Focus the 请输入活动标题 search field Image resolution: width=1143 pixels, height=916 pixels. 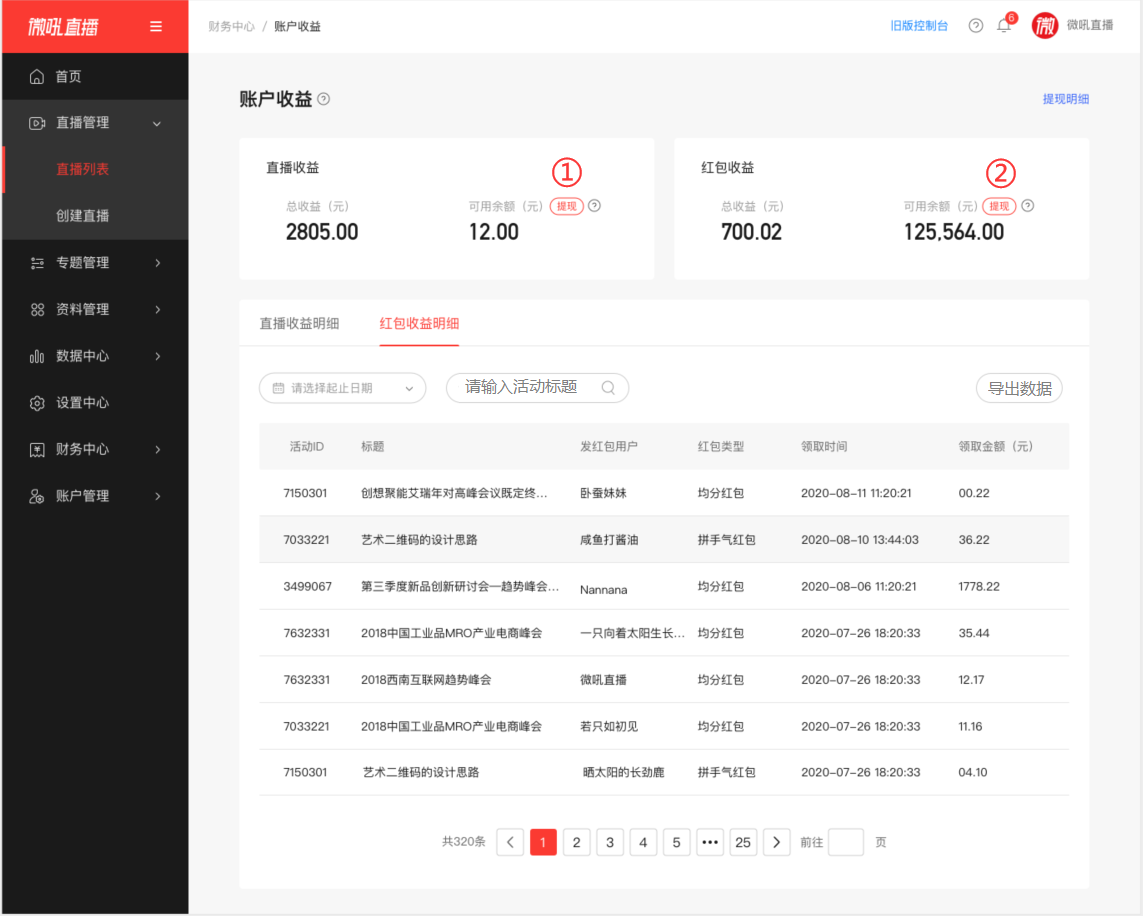tap(537, 388)
